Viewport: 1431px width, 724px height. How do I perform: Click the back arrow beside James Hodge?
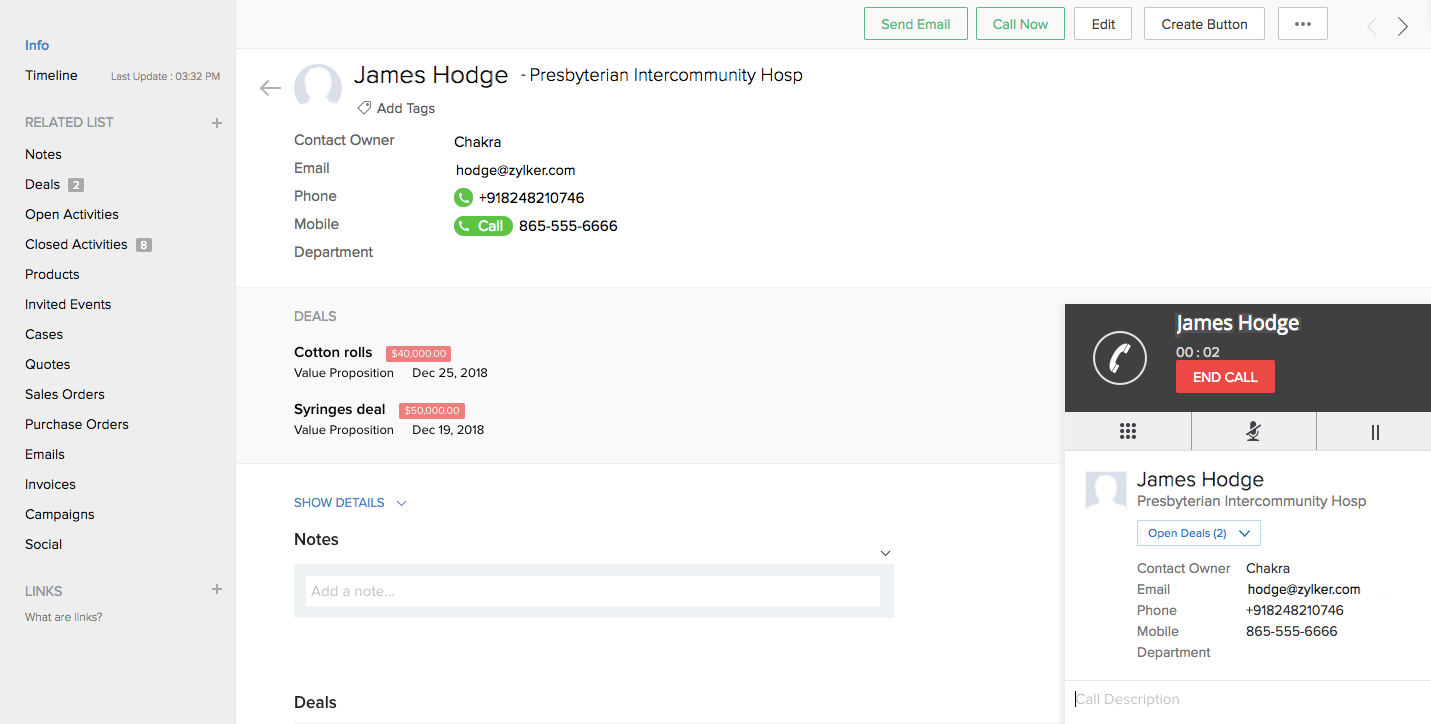tap(270, 88)
